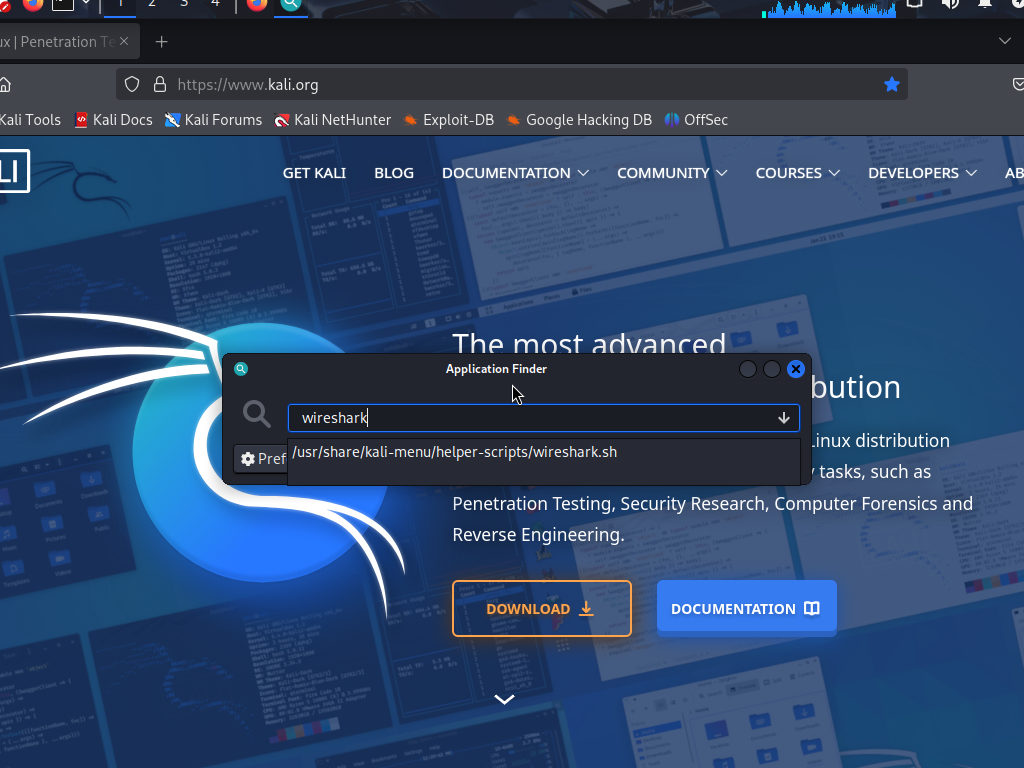This screenshot has width=1024, height=768.
Task: Focus the kali.org address bar
Action: (511, 85)
